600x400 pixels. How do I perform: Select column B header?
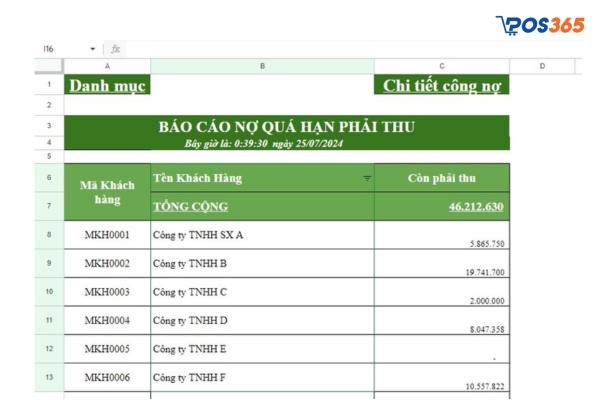(262, 66)
